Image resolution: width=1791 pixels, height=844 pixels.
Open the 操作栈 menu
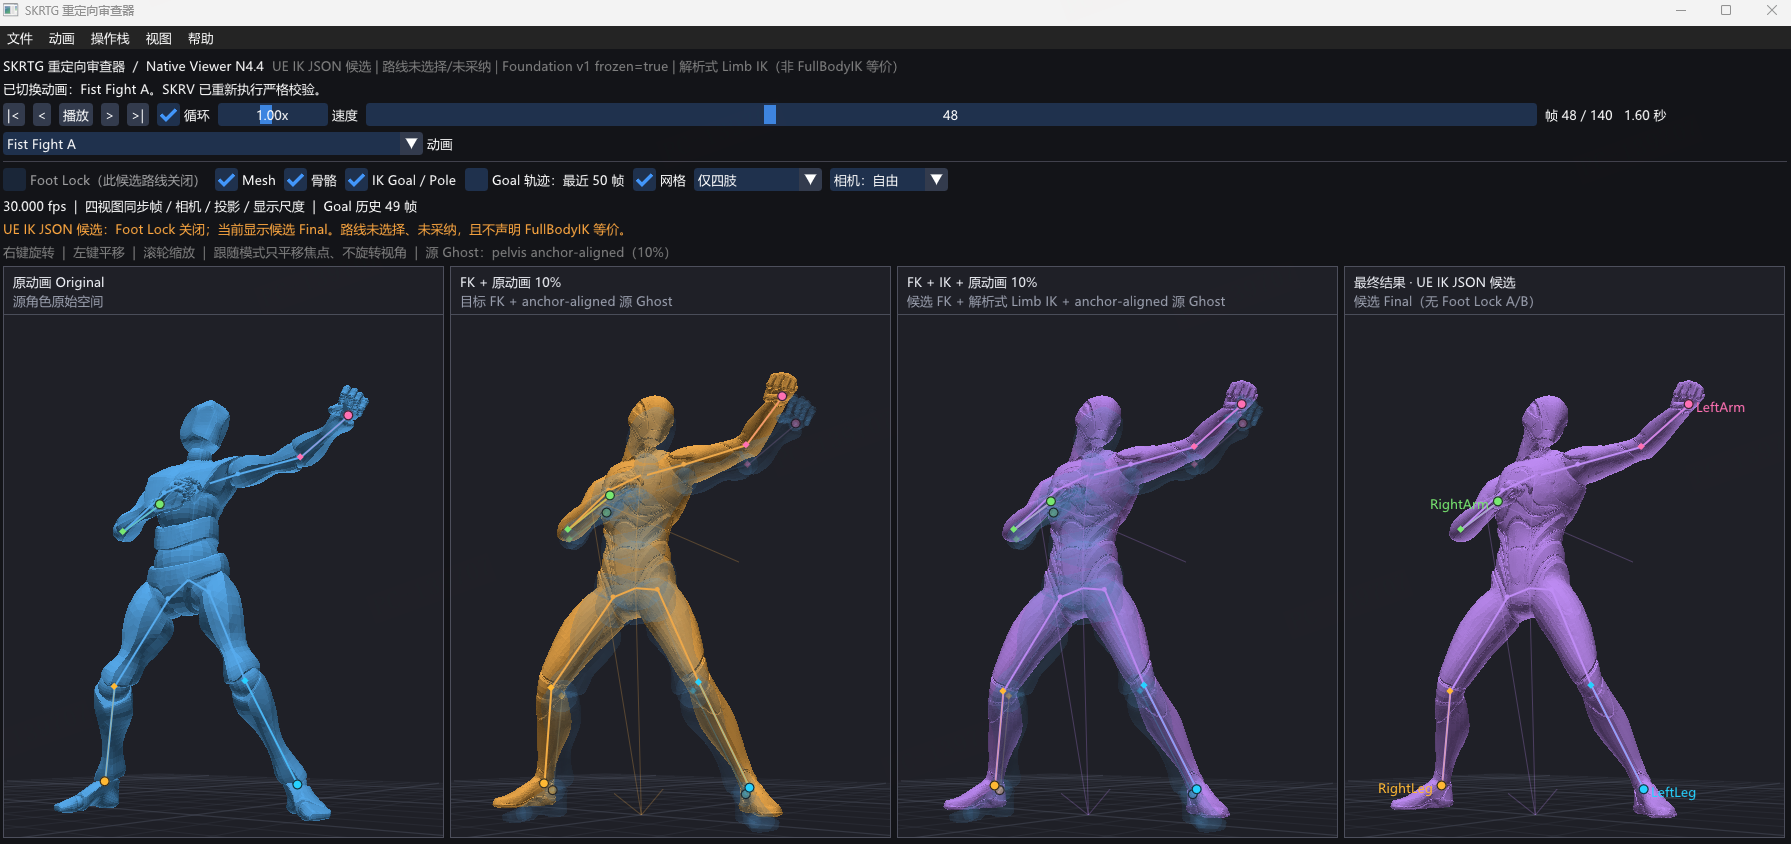point(110,38)
